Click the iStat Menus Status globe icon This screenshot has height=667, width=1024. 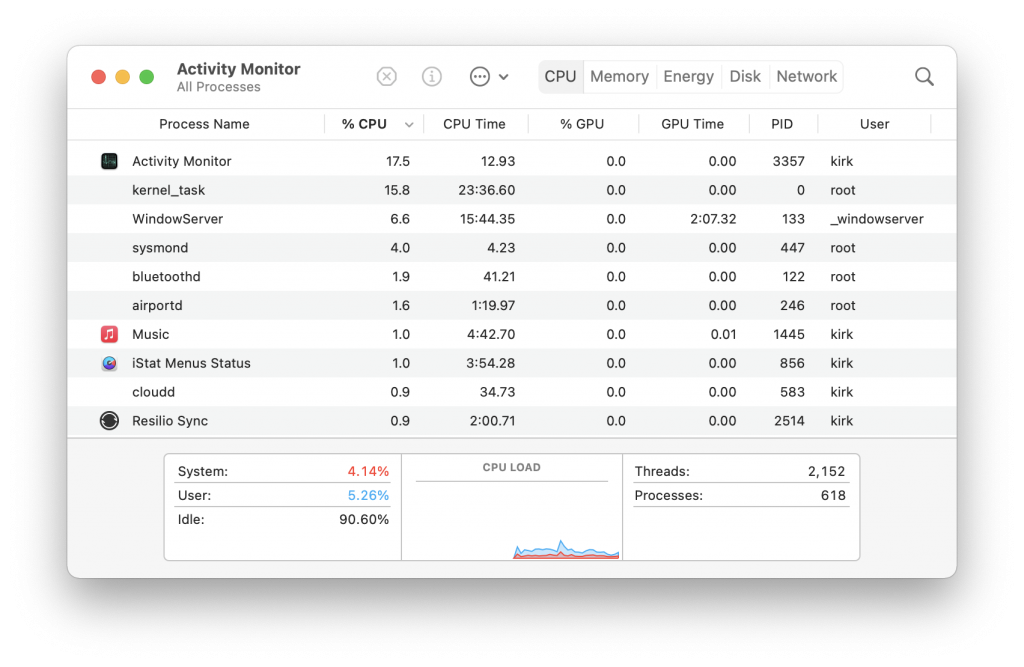(109, 363)
